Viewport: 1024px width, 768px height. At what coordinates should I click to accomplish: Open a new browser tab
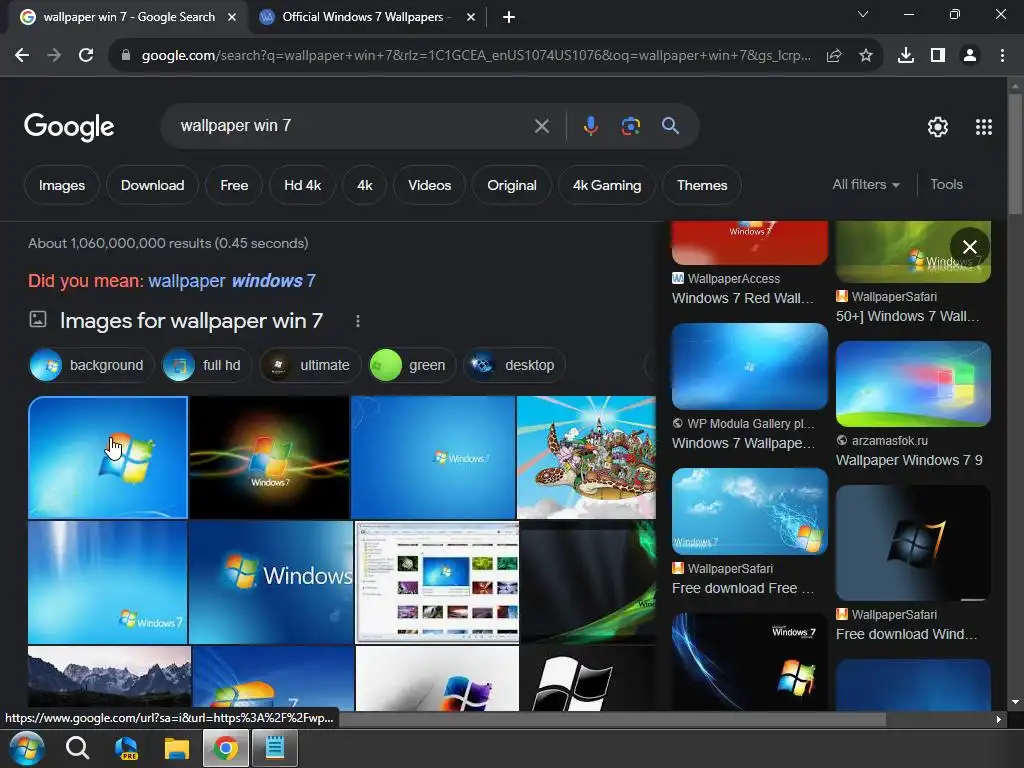509,17
